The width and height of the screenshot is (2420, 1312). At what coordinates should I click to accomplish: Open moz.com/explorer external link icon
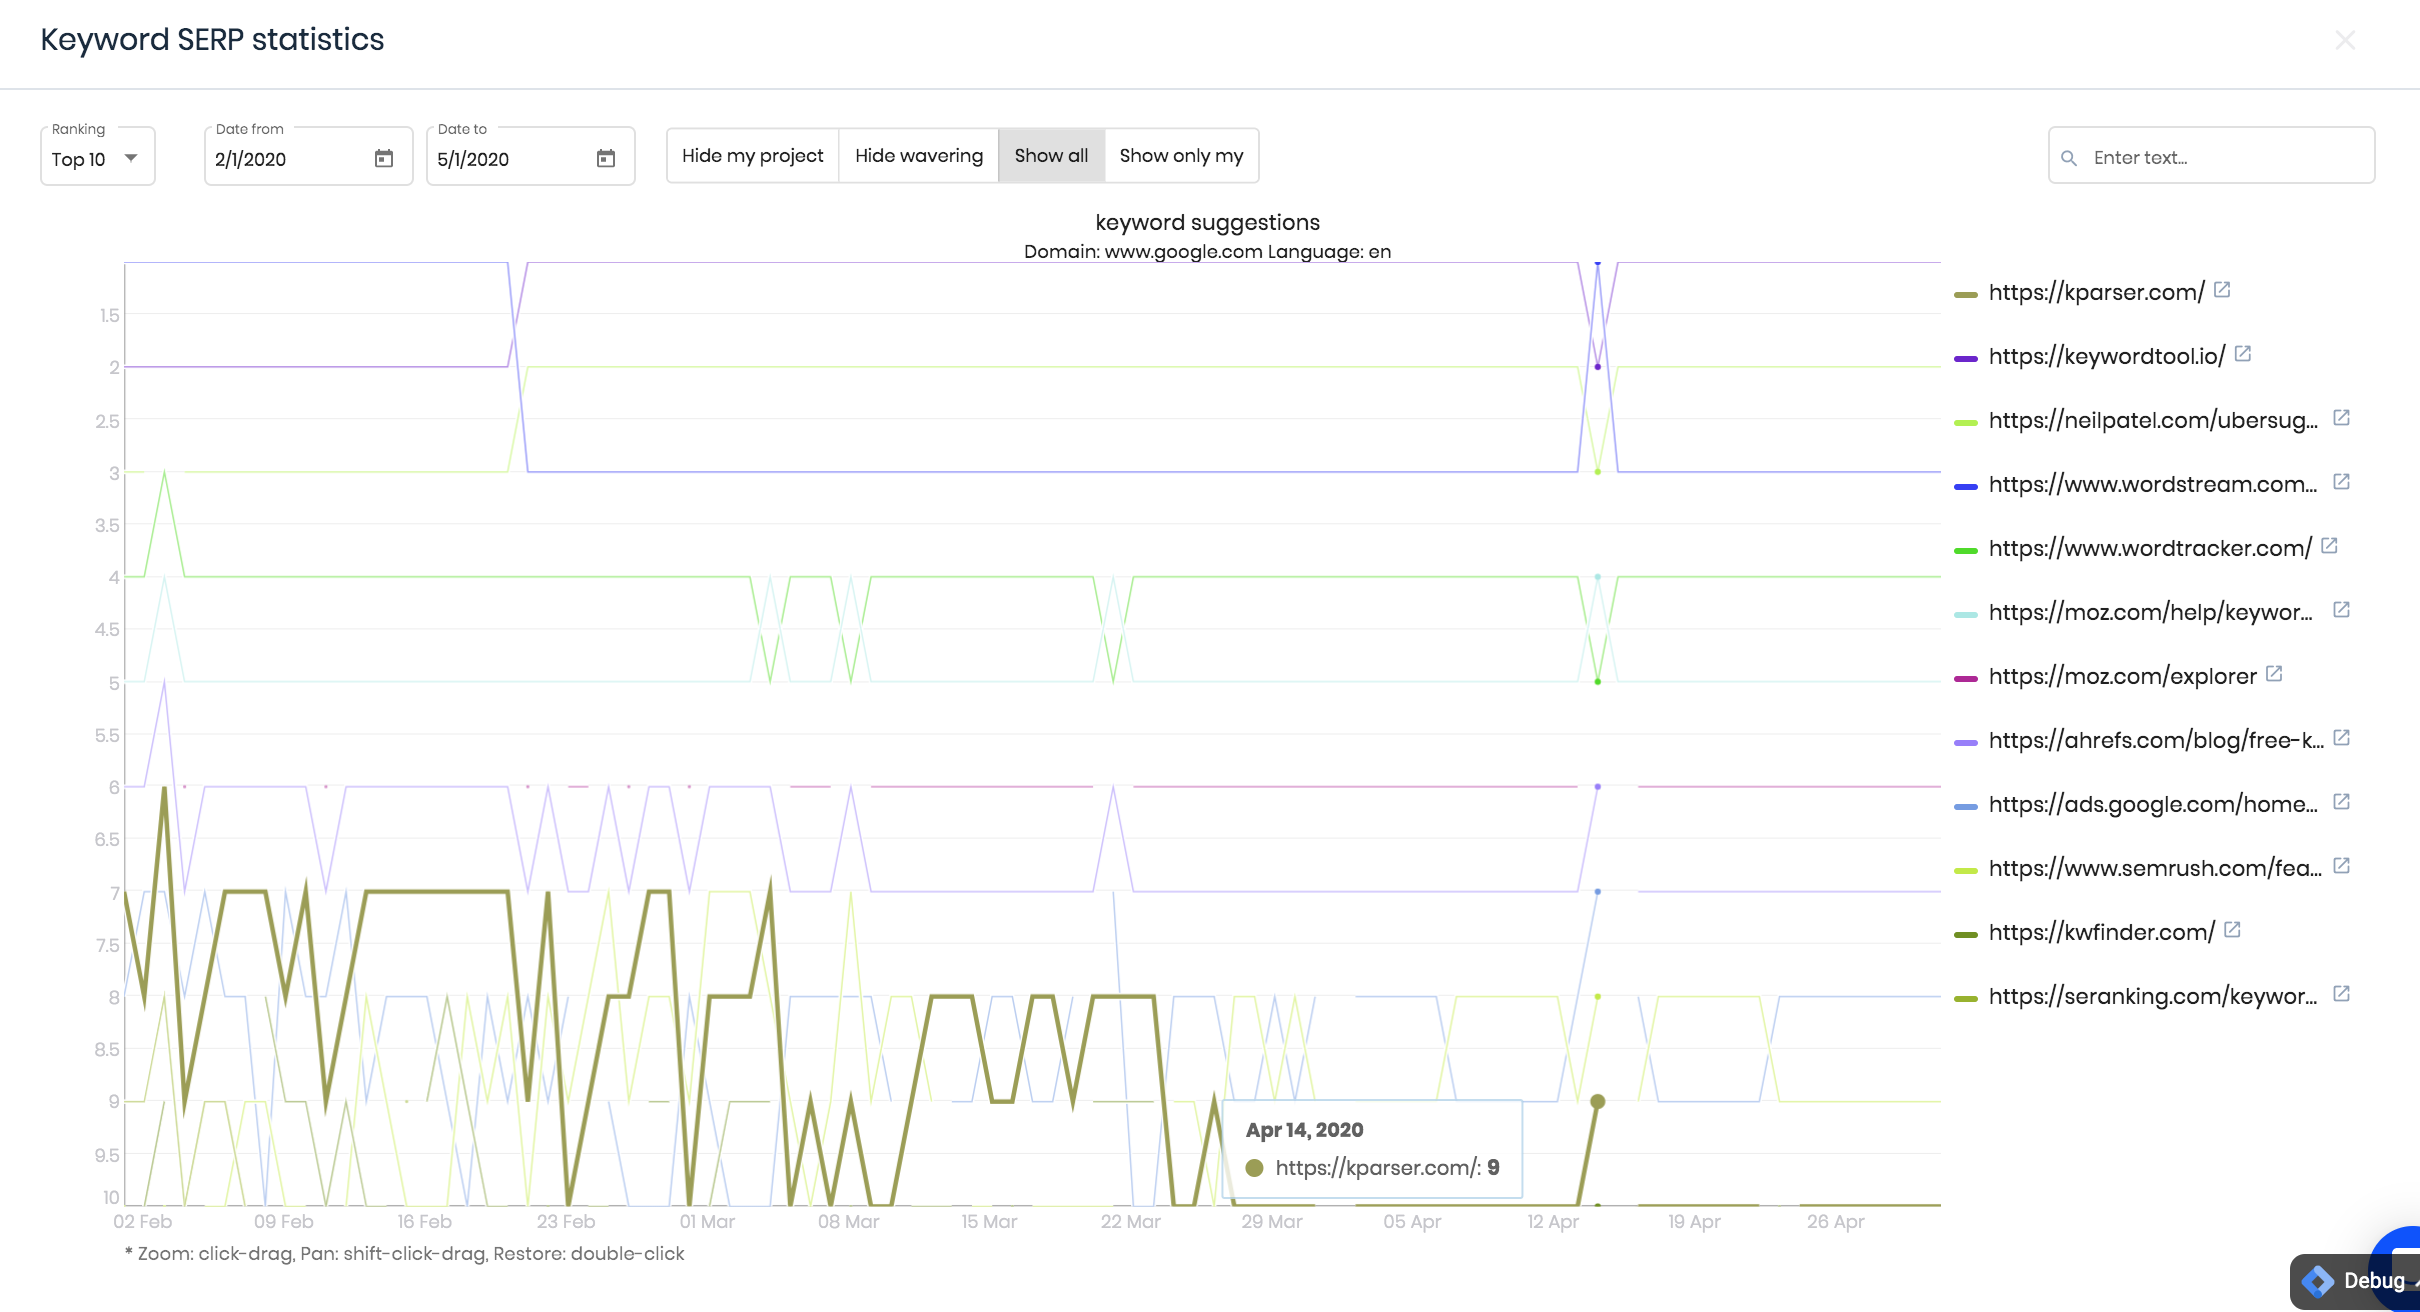(x=2275, y=674)
